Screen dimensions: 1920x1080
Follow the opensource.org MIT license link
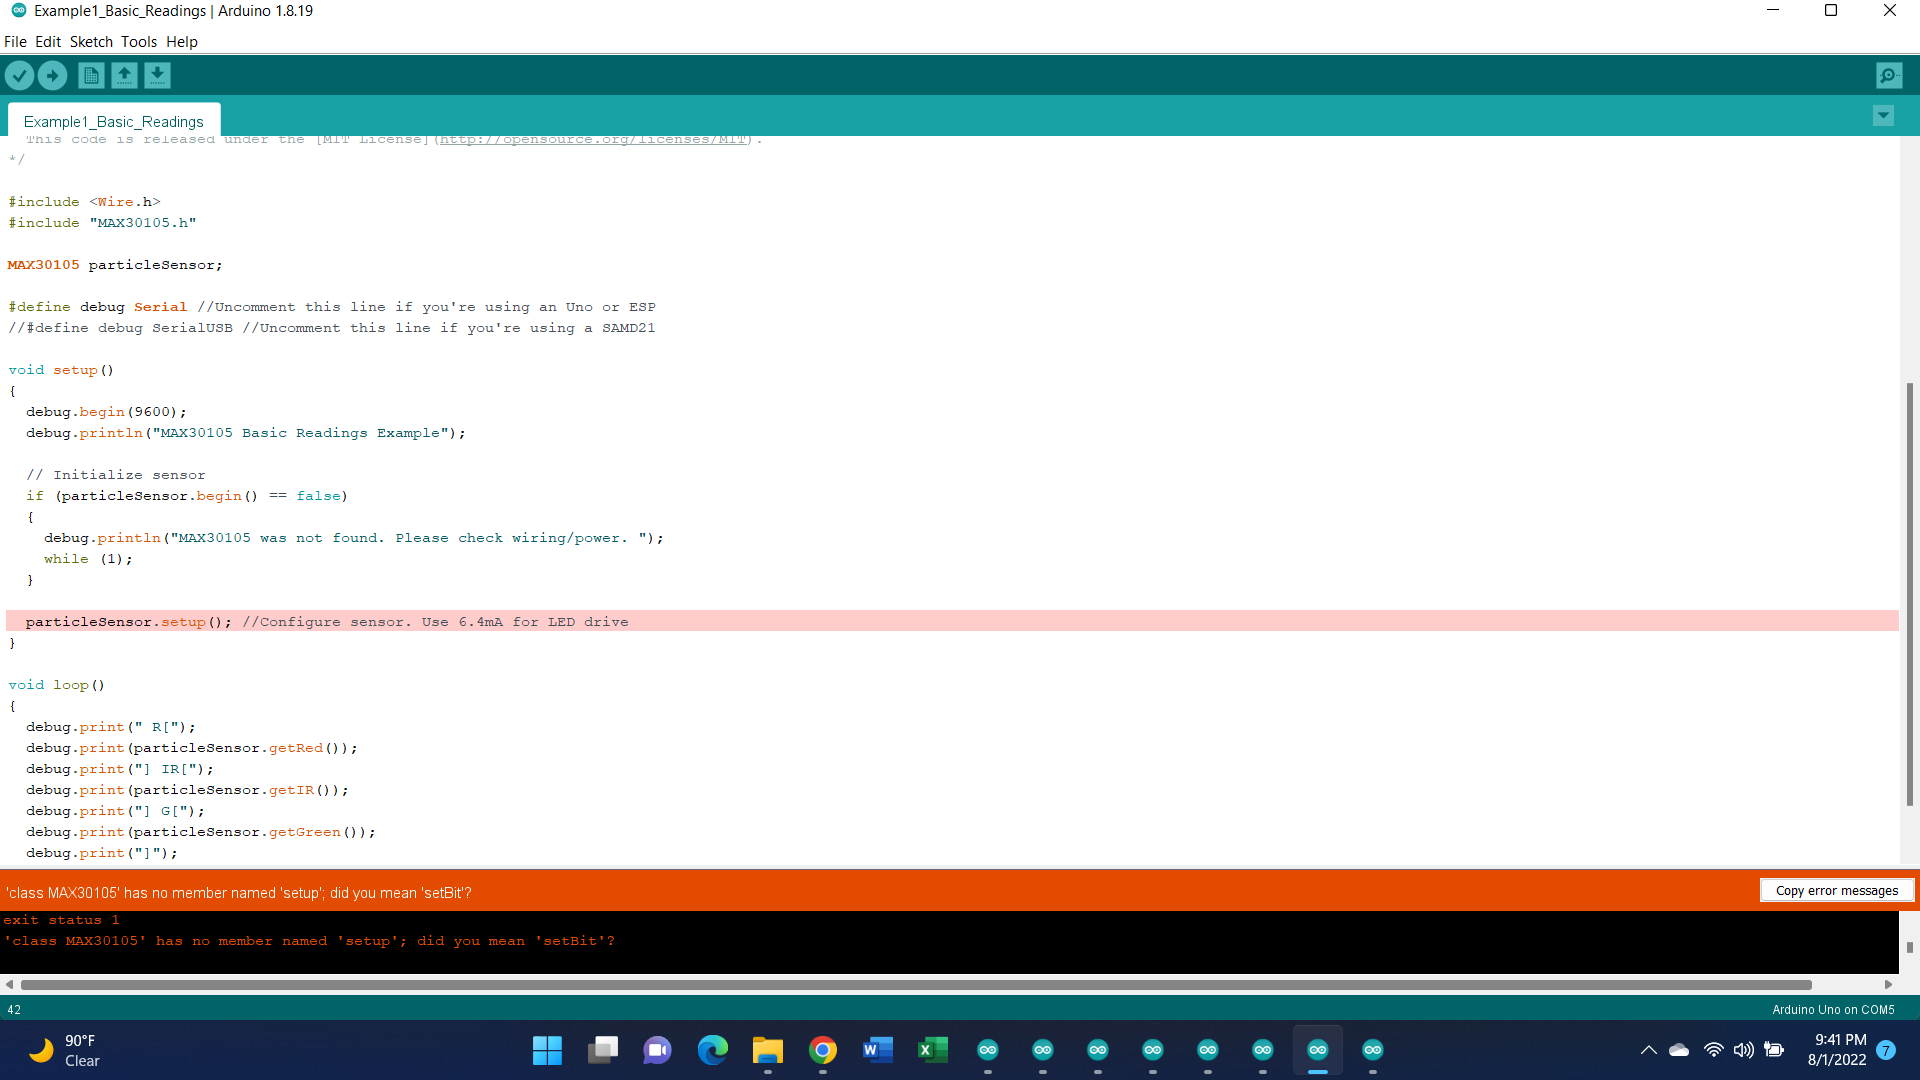pos(594,139)
